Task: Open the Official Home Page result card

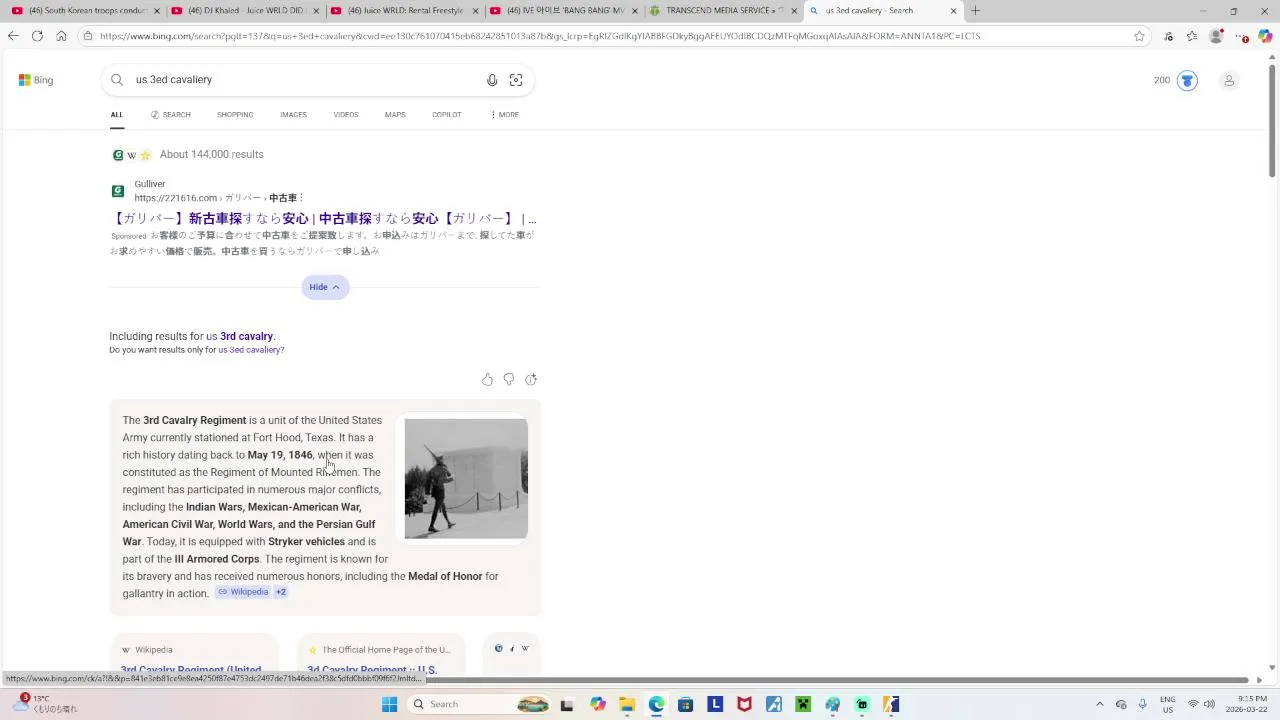Action: (x=381, y=654)
